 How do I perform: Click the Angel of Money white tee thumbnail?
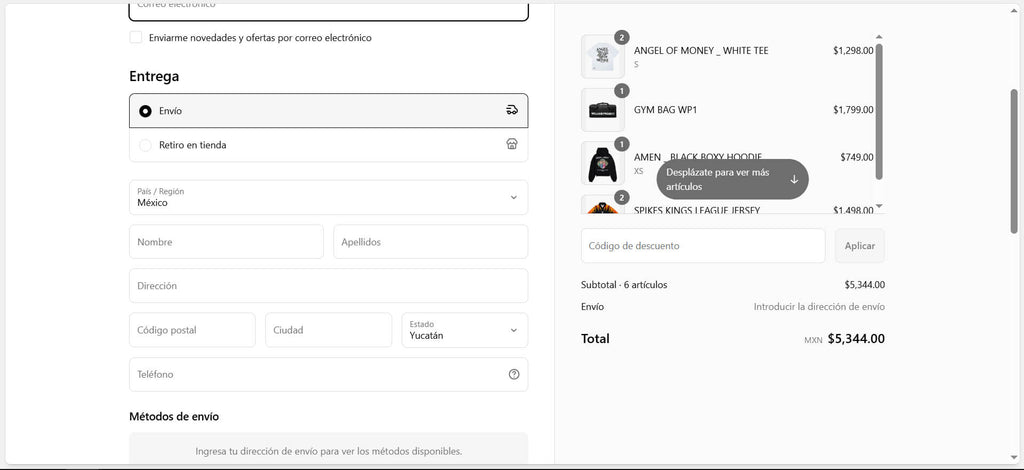point(602,57)
